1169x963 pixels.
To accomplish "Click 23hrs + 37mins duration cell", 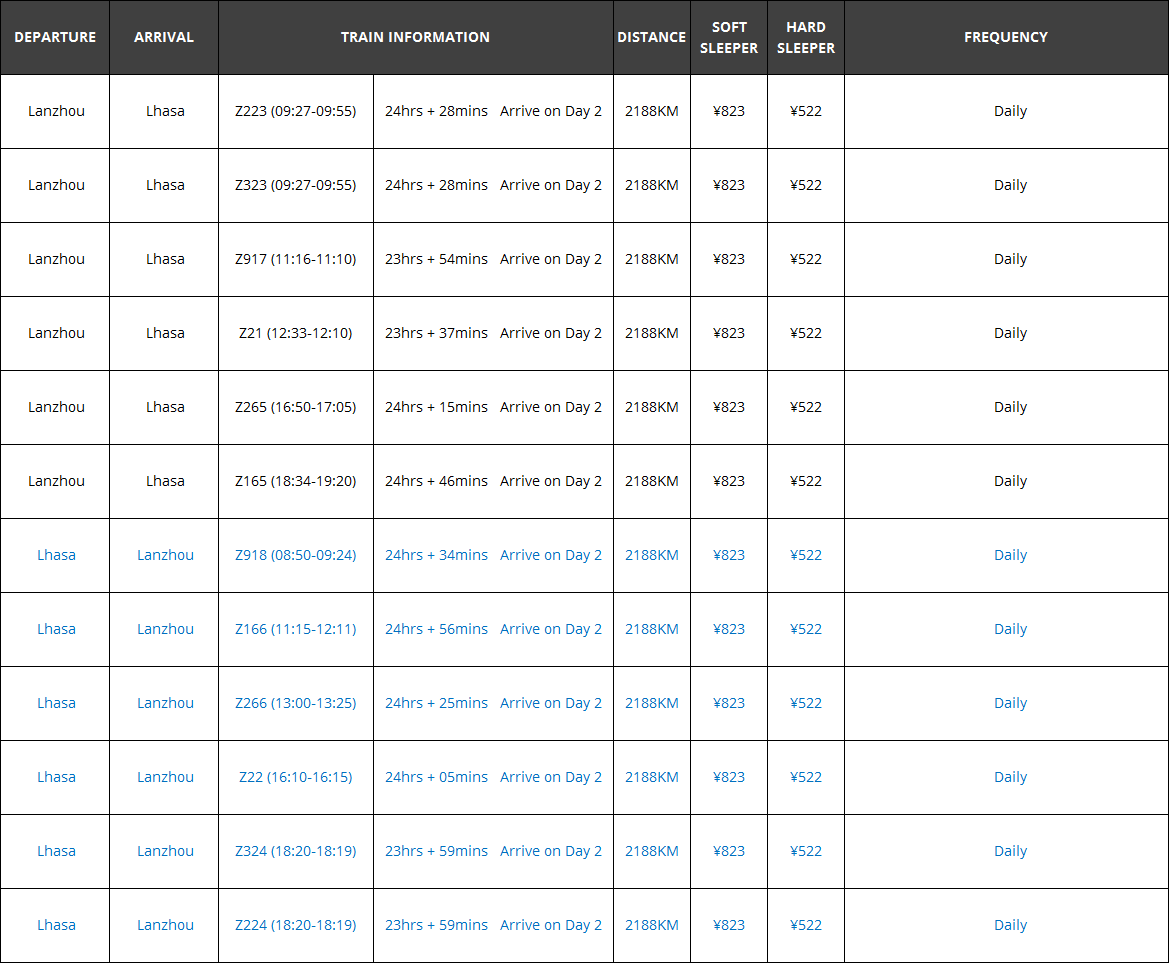I will click(x=436, y=333).
